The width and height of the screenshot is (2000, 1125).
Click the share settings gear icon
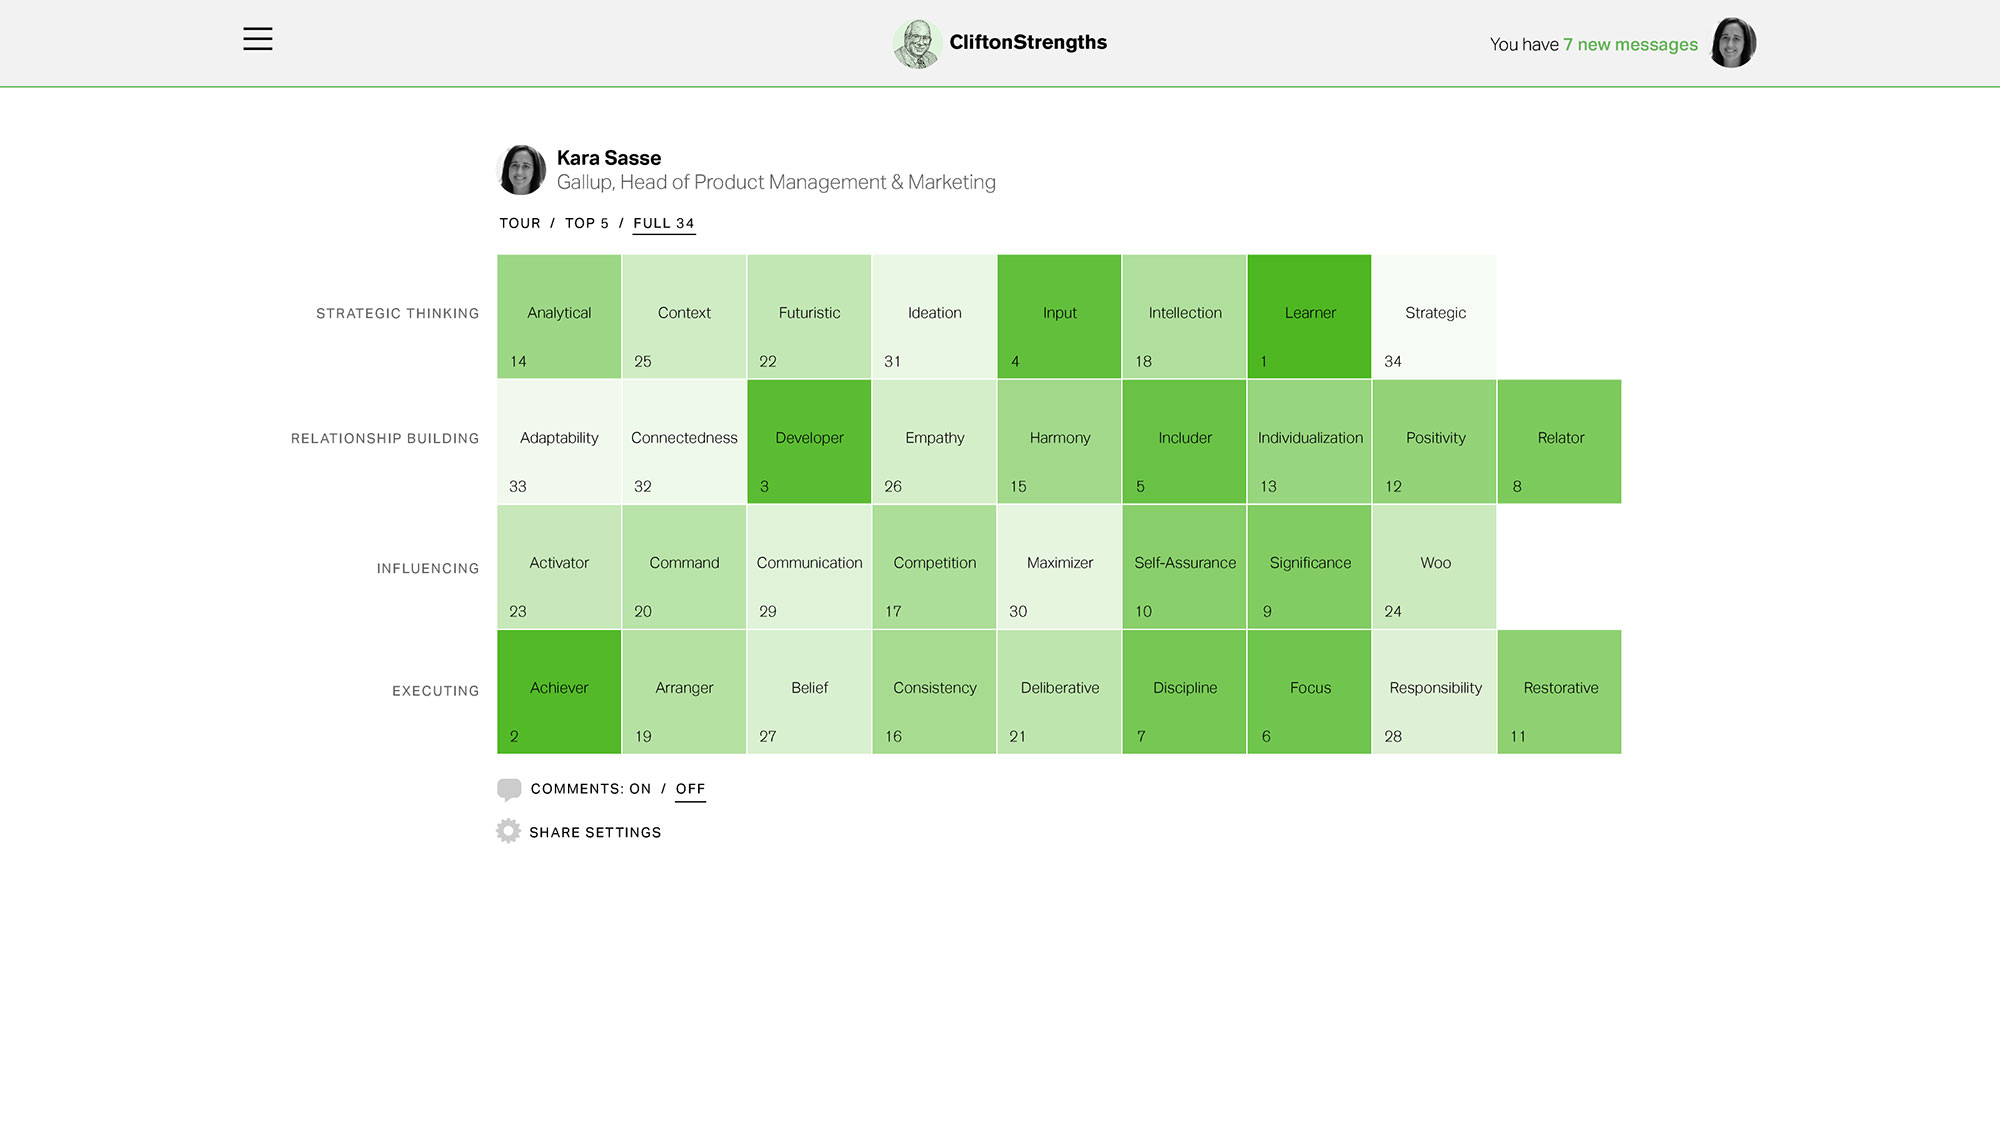point(508,831)
